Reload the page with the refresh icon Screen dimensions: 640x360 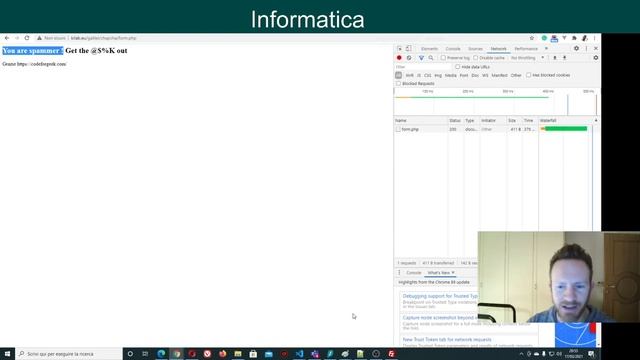click(x=27, y=38)
